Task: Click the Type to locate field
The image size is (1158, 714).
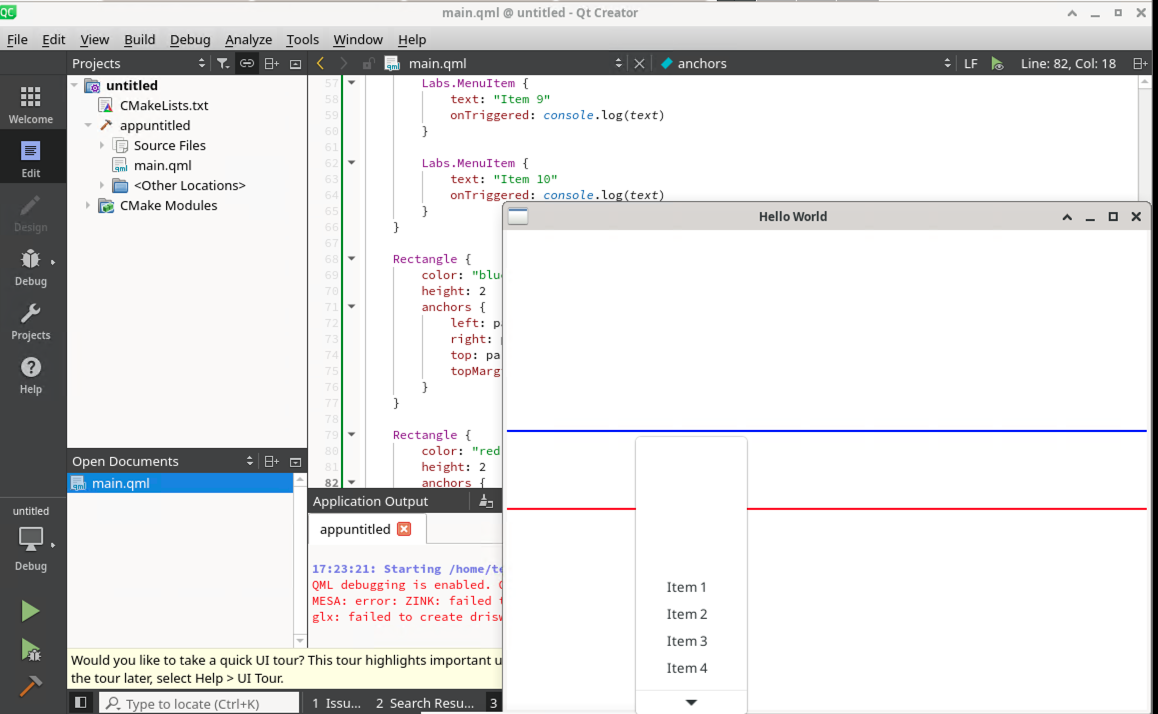Action: coord(199,703)
